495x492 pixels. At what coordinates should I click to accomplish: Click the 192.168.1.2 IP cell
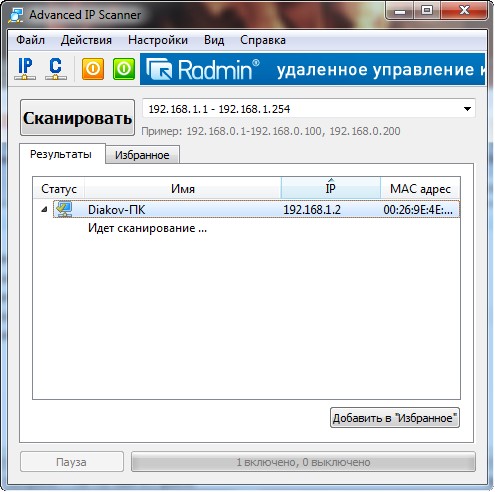pyautogui.click(x=312, y=210)
